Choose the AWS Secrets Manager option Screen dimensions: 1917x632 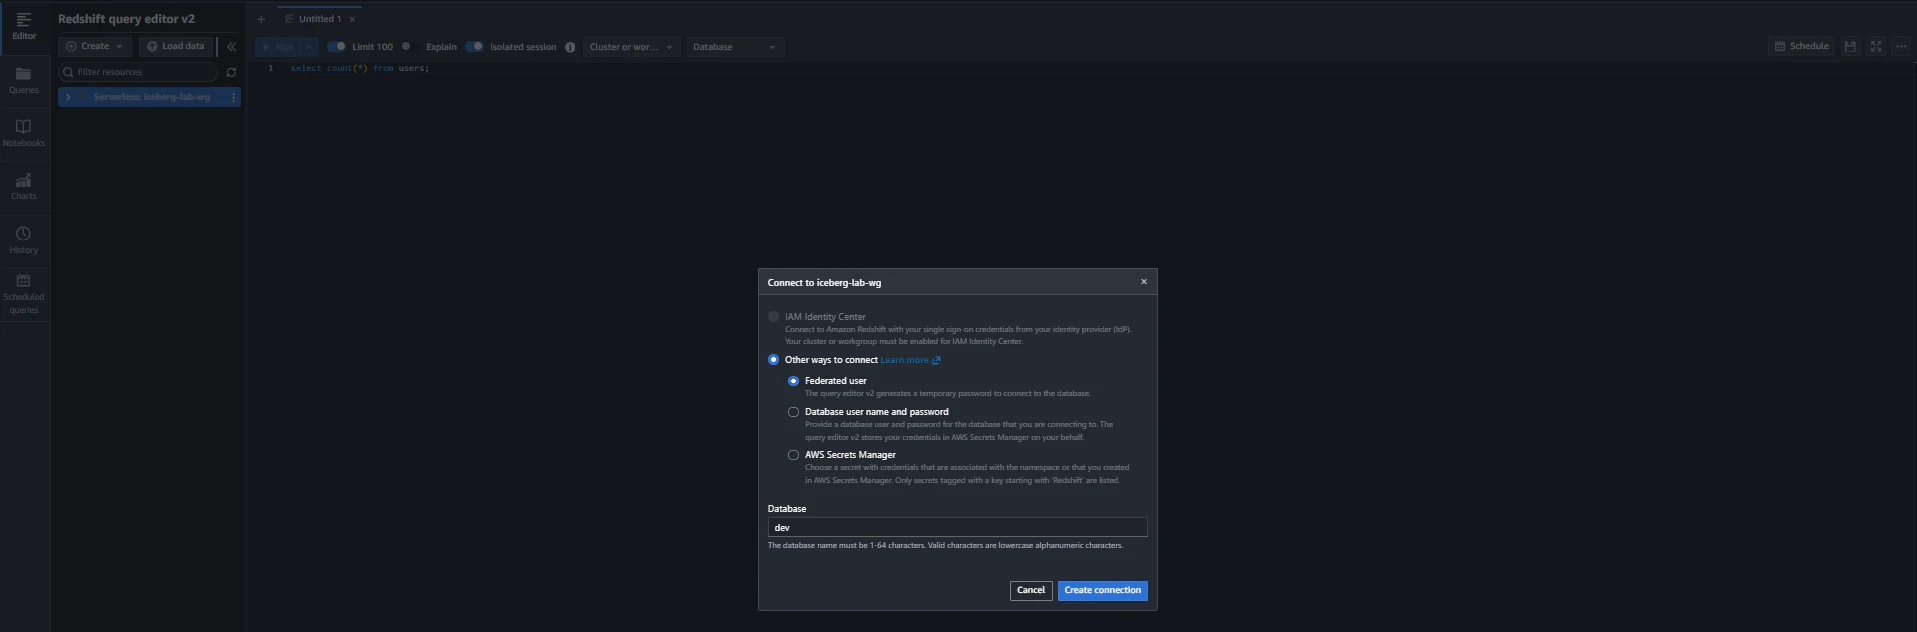(793, 455)
